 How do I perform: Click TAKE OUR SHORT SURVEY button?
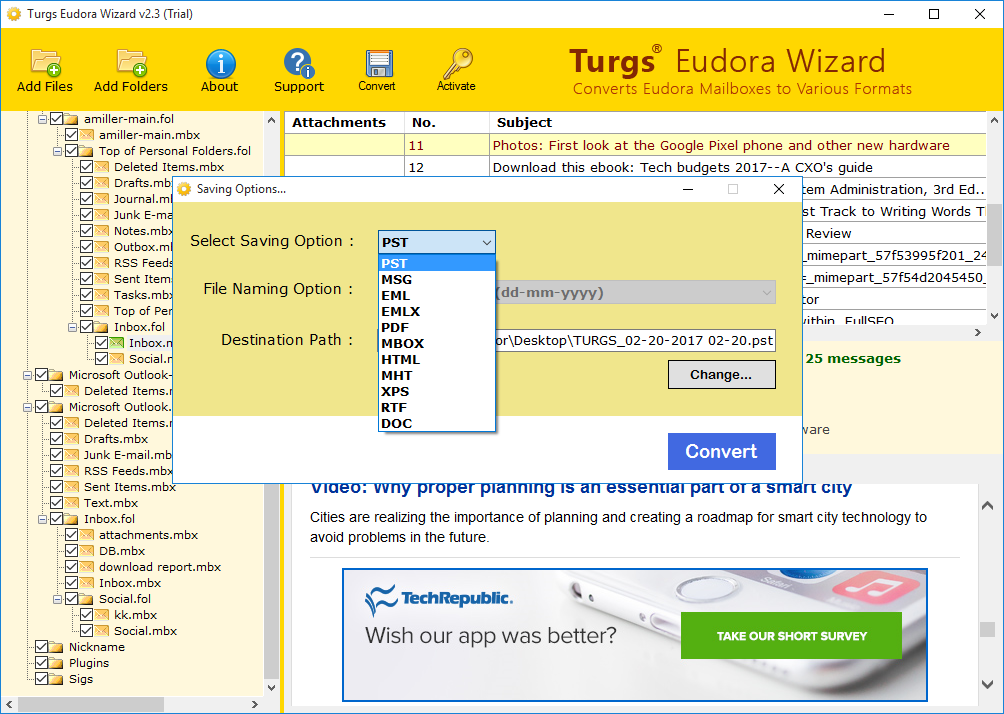coord(791,636)
